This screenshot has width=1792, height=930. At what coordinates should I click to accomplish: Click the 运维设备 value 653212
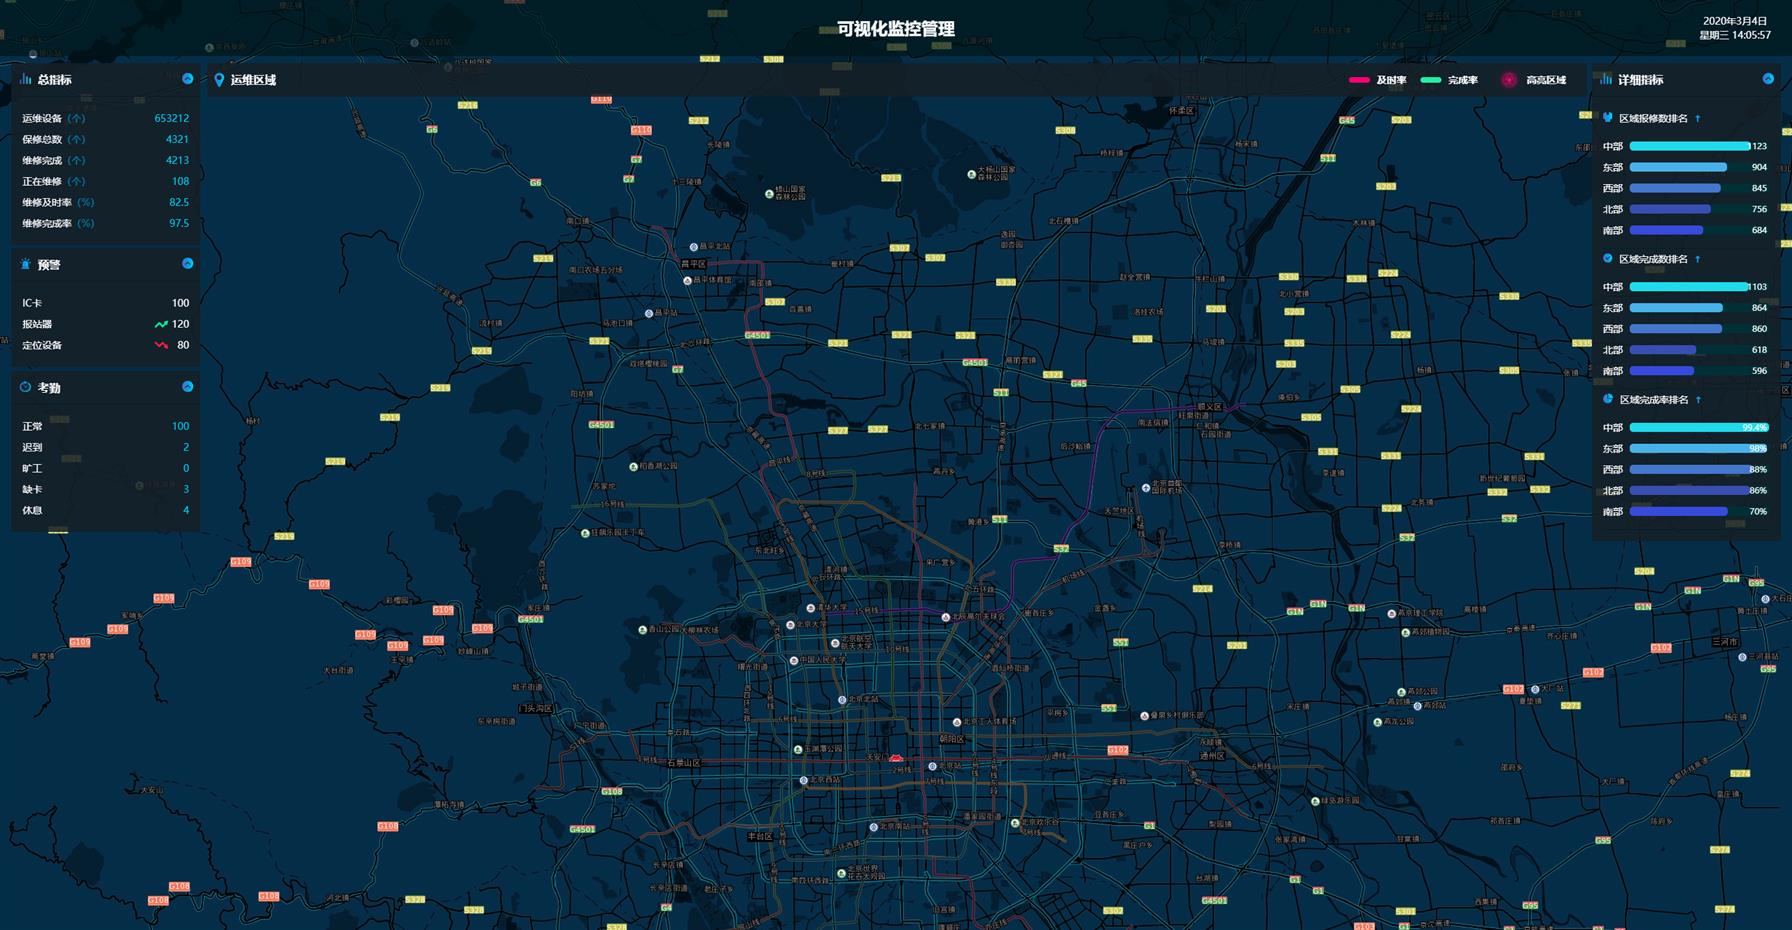point(171,118)
